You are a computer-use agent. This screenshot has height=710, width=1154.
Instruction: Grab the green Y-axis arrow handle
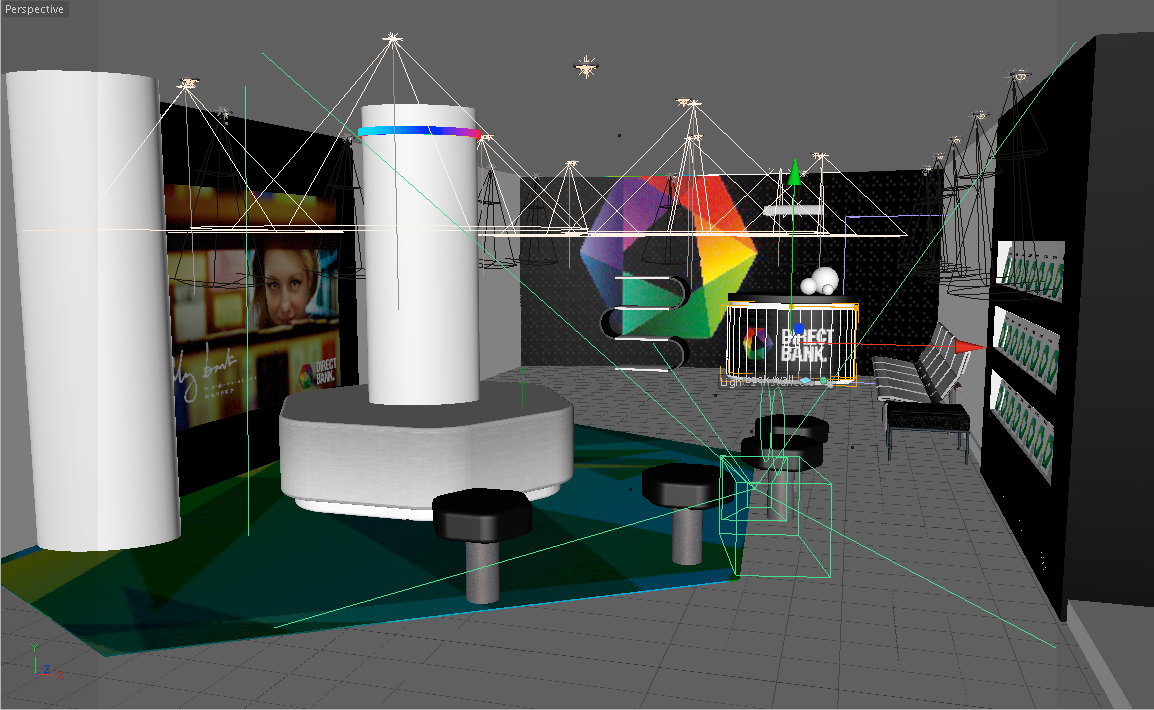click(x=793, y=172)
